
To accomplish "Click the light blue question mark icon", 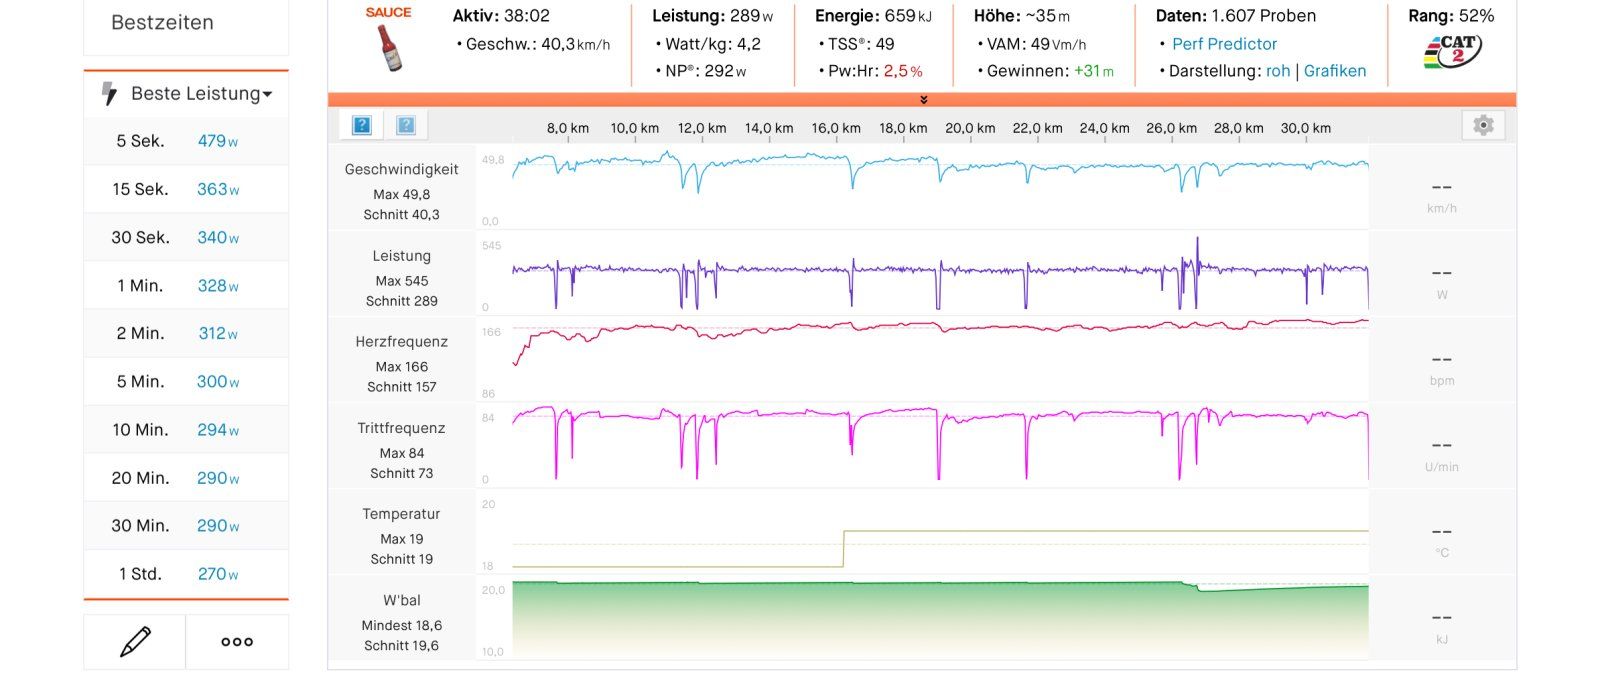I will [406, 125].
